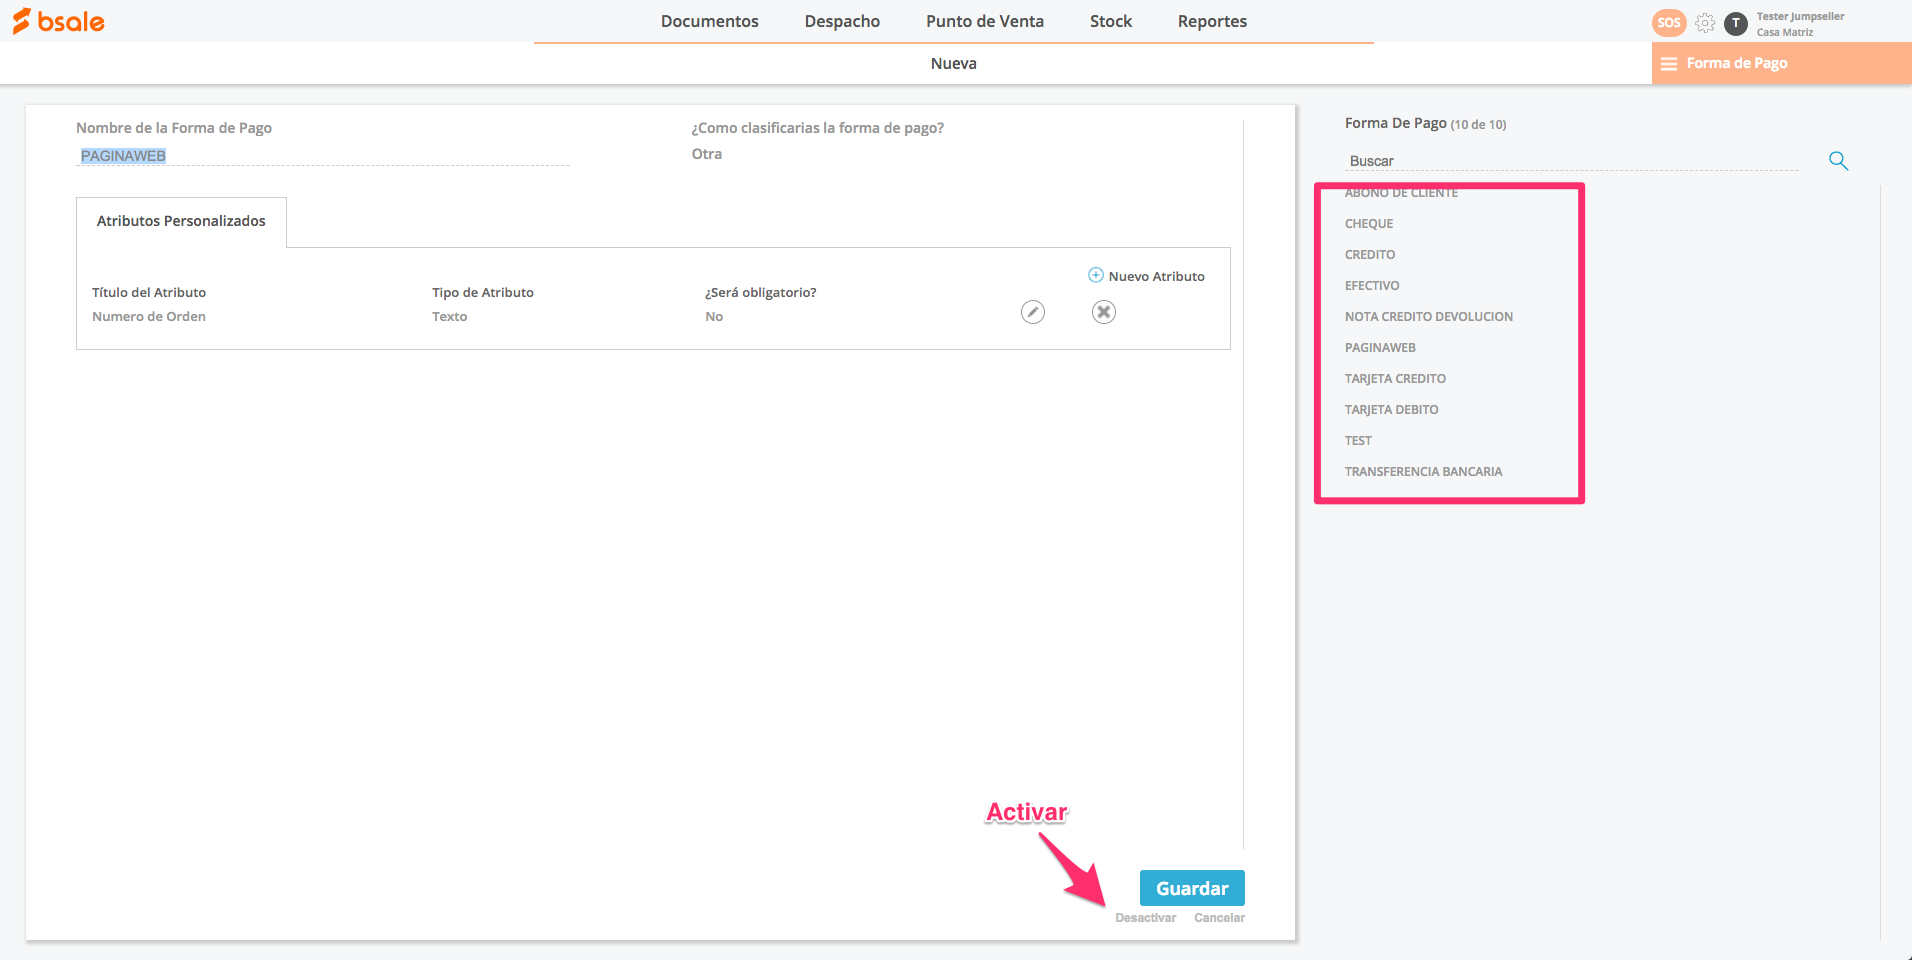Open the Forma de Pago hamburger menu
The height and width of the screenshot is (960, 1912).
coord(1669,63)
